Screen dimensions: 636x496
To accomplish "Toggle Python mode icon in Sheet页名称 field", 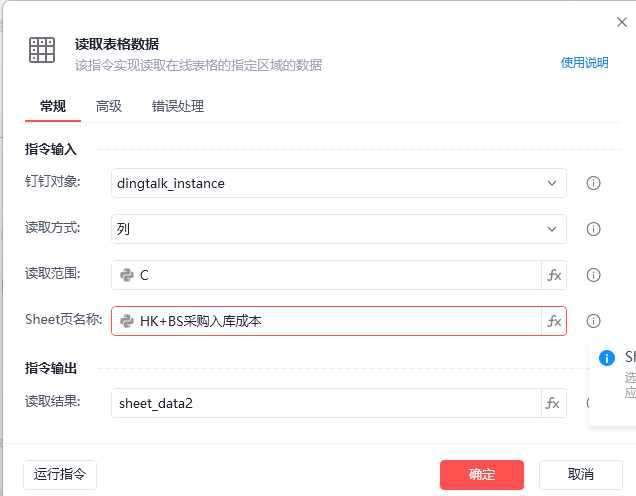I will point(127,321).
